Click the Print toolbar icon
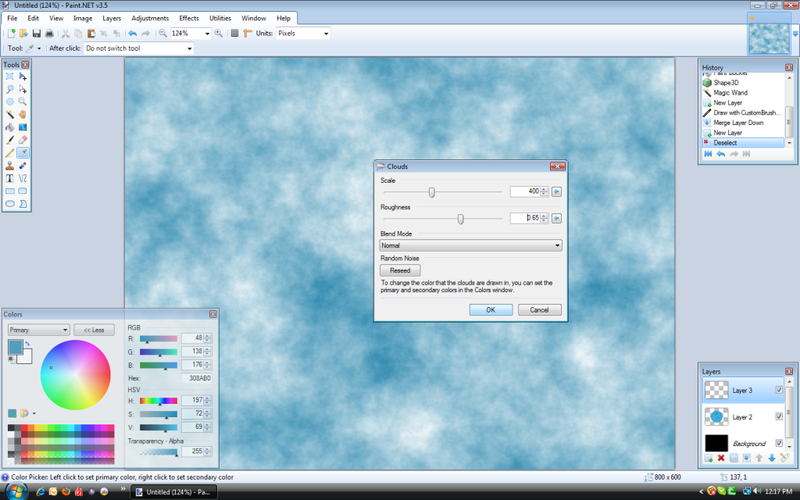This screenshot has width=800, height=500. click(x=49, y=33)
